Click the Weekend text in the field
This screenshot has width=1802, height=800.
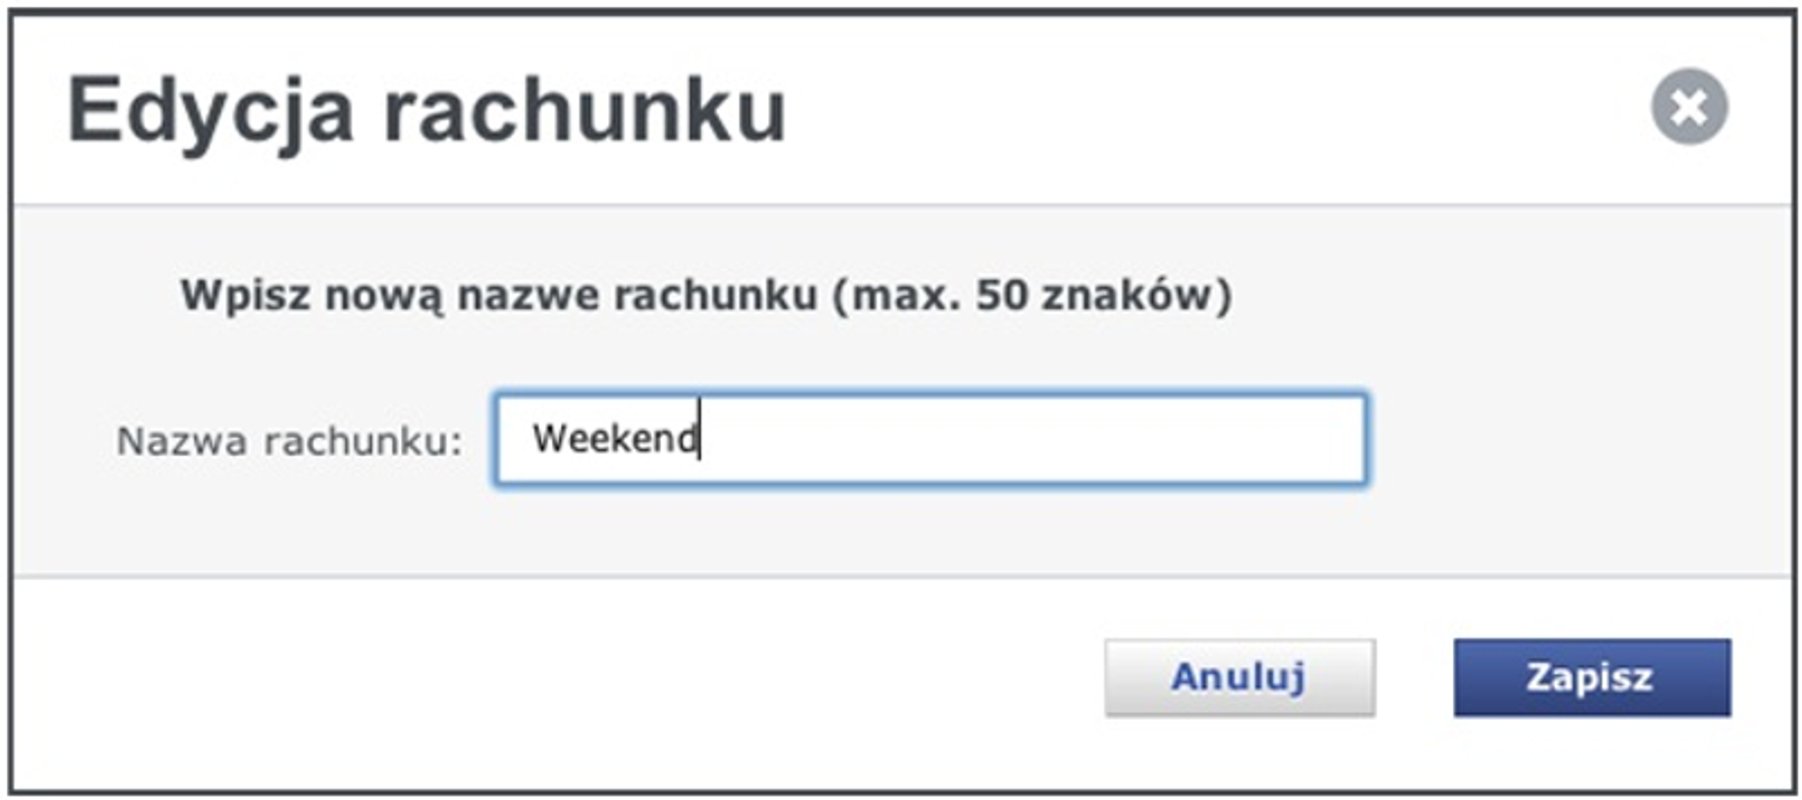pos(618,438)
